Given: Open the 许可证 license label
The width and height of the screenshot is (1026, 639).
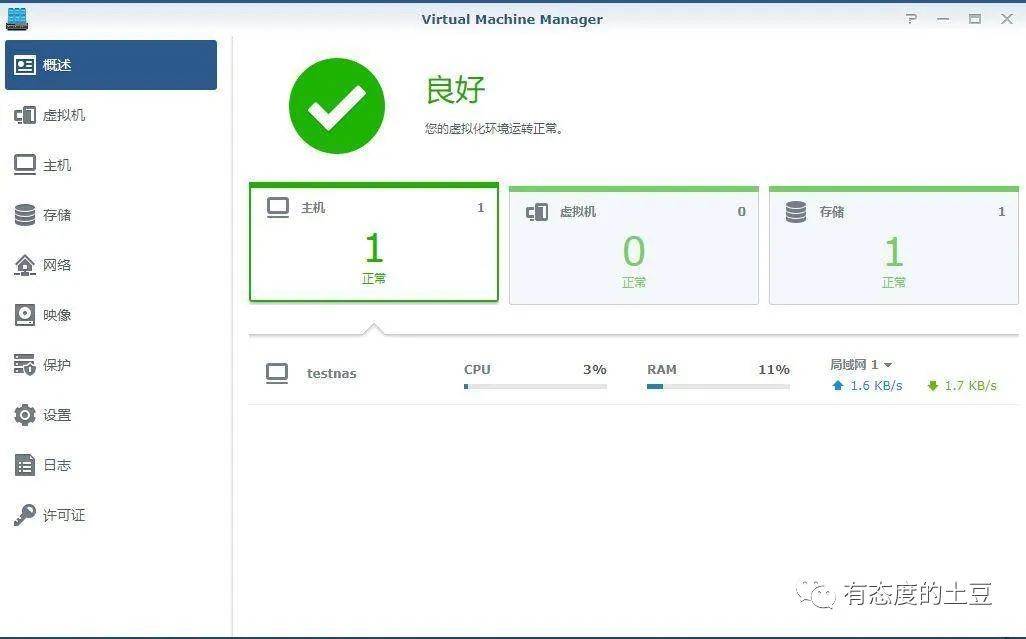Looking at the screenshot, I should coord(64,515).
